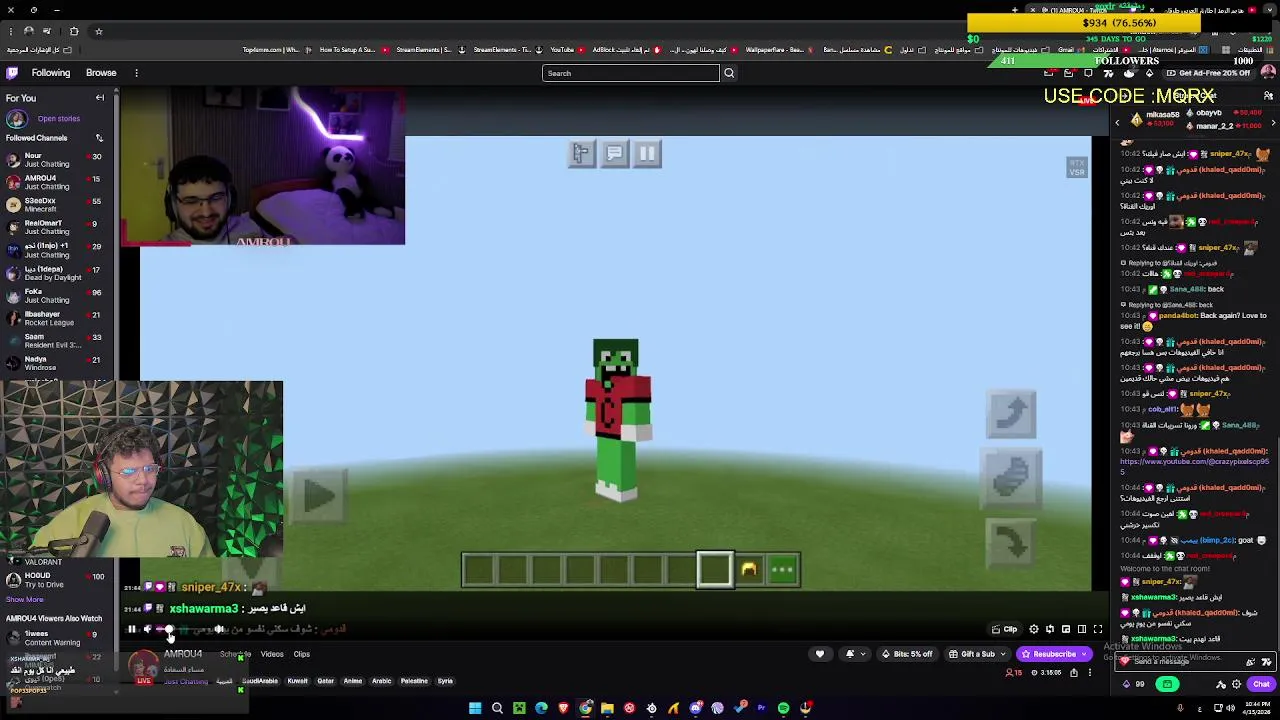Click the Resubscribe button

tap(1054, 654)
